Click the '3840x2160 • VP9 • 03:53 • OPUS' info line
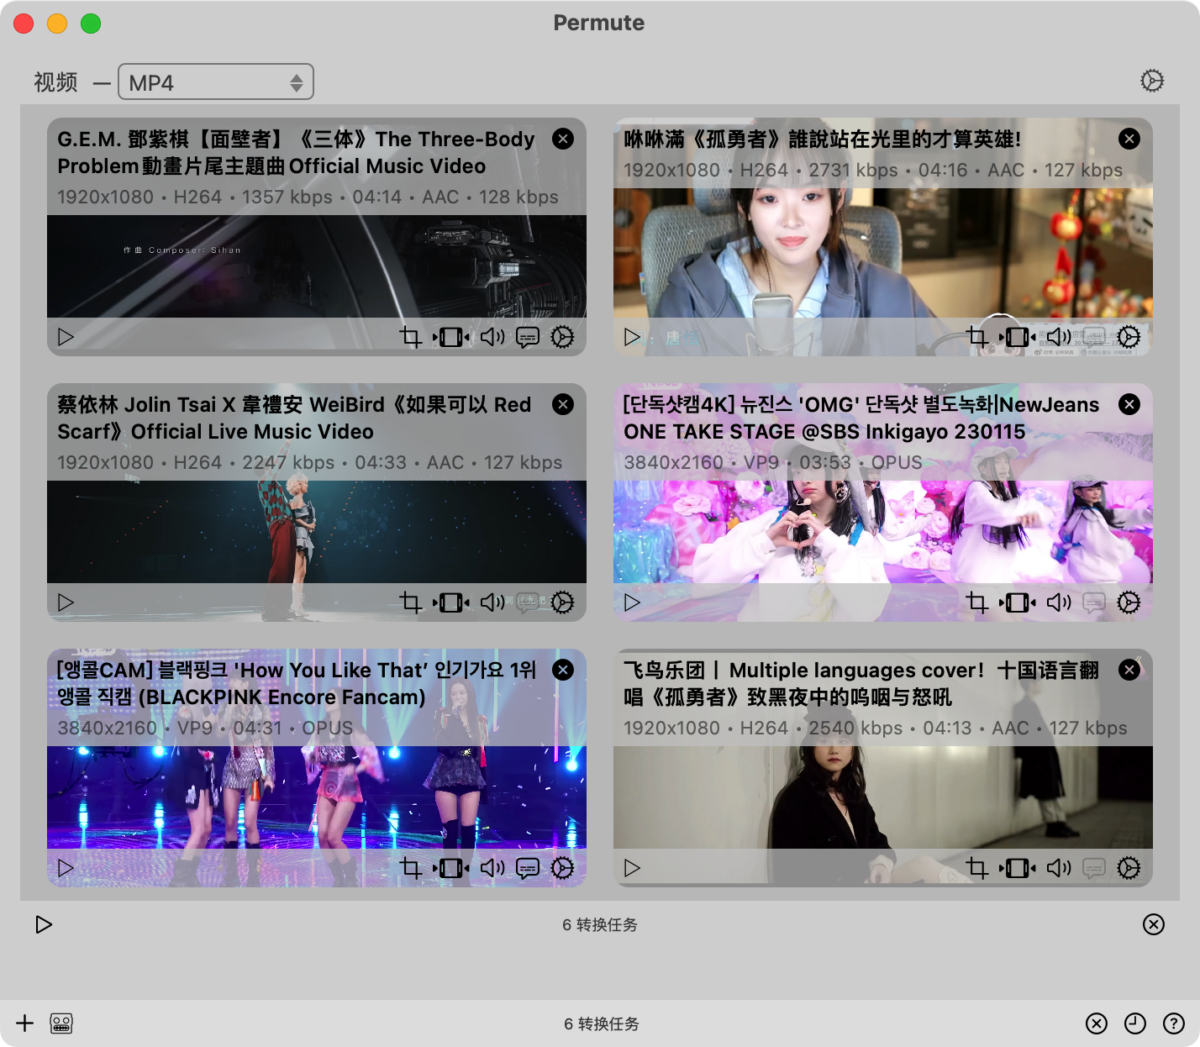Screen dimensions: 1200x1047 (x=773, y=463)
